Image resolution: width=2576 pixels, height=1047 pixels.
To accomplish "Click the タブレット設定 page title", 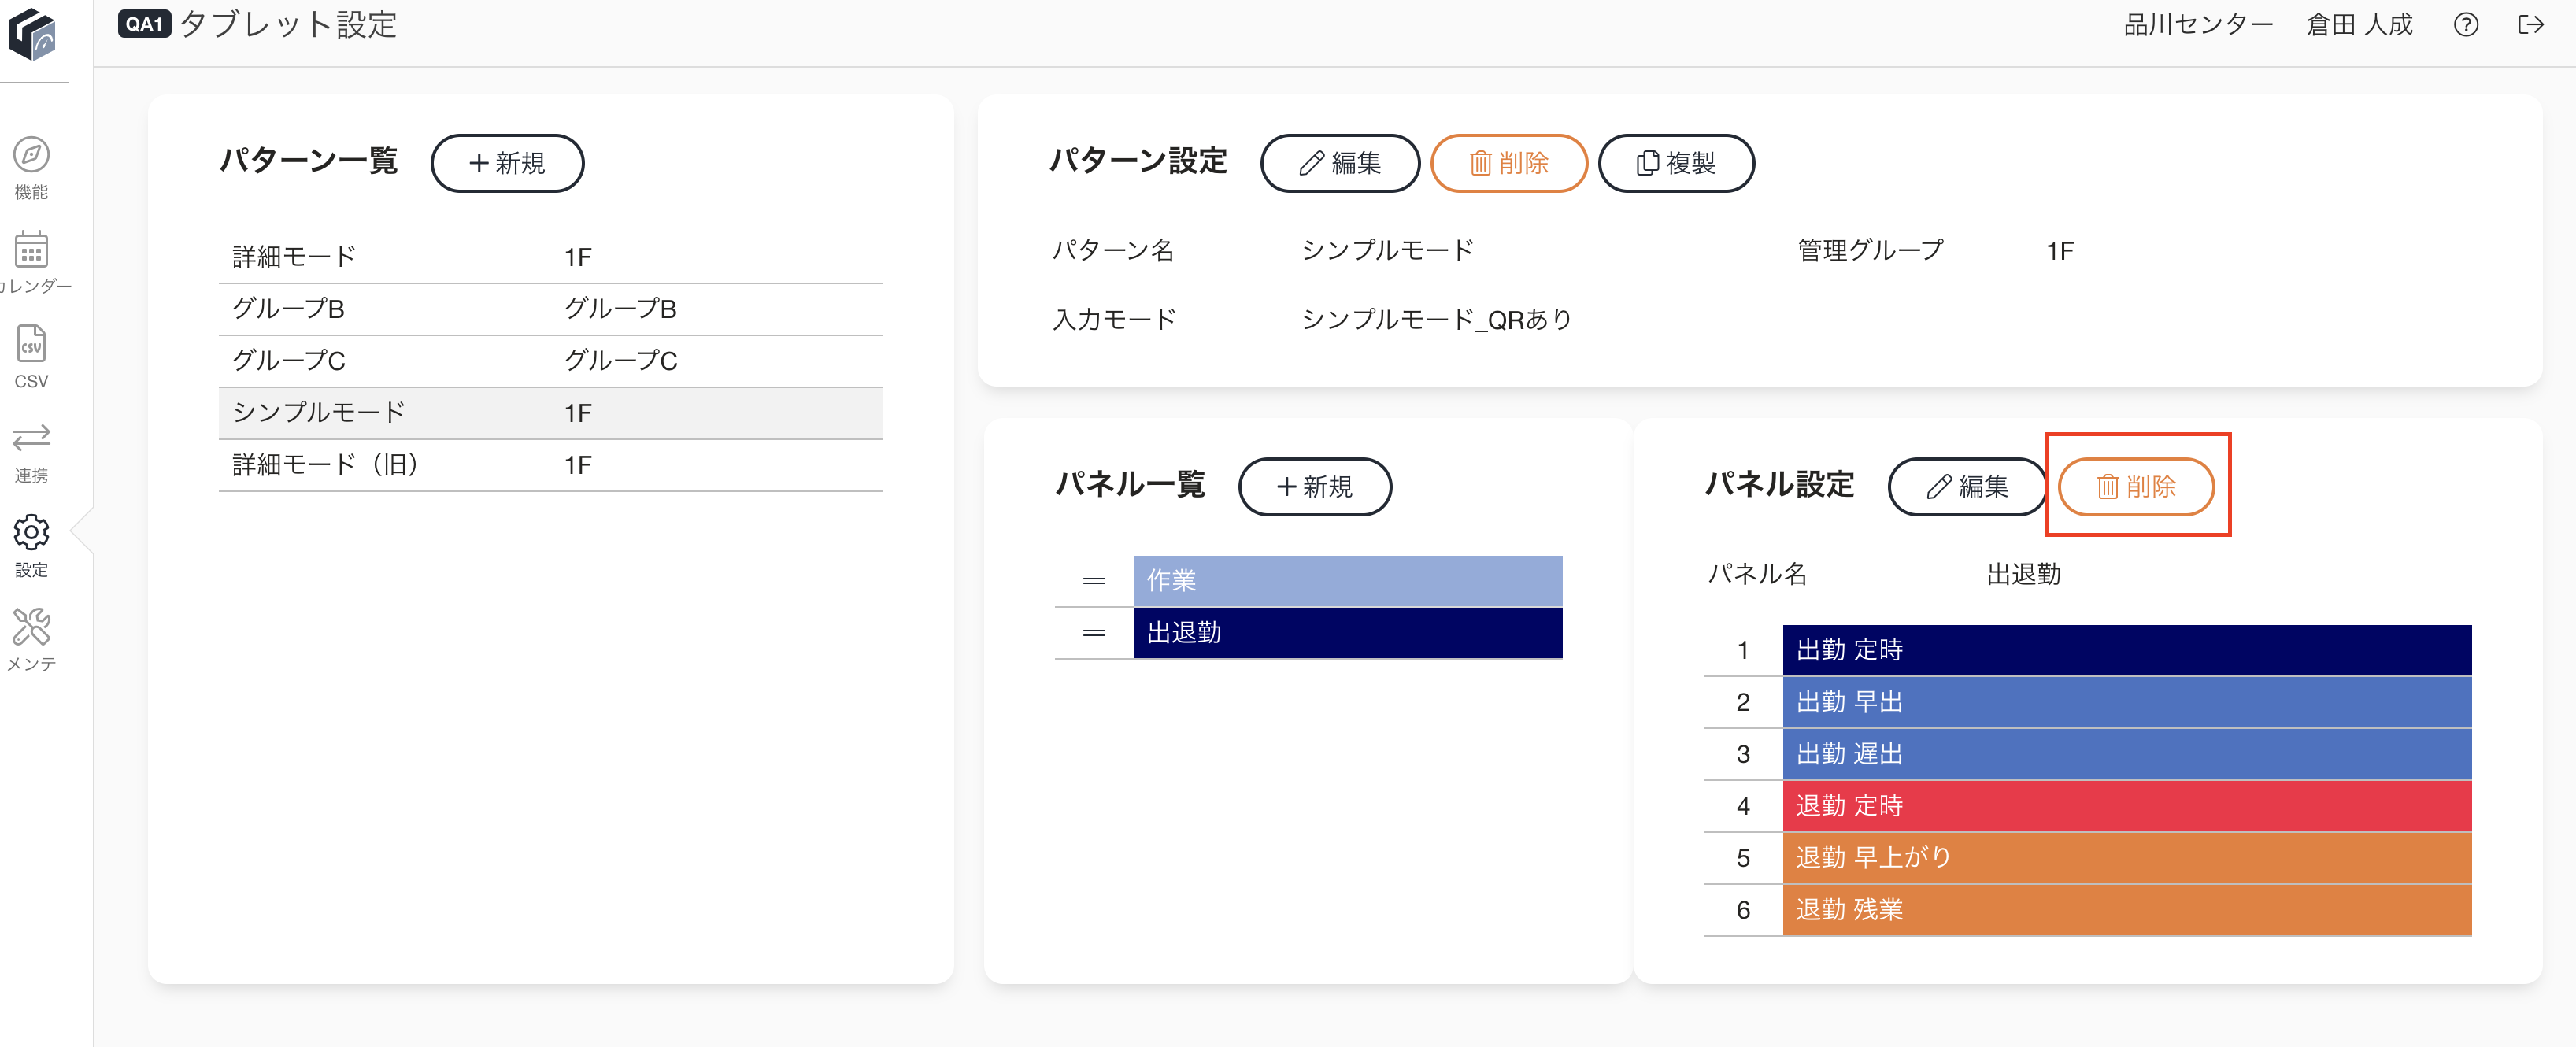I will 288,25.
